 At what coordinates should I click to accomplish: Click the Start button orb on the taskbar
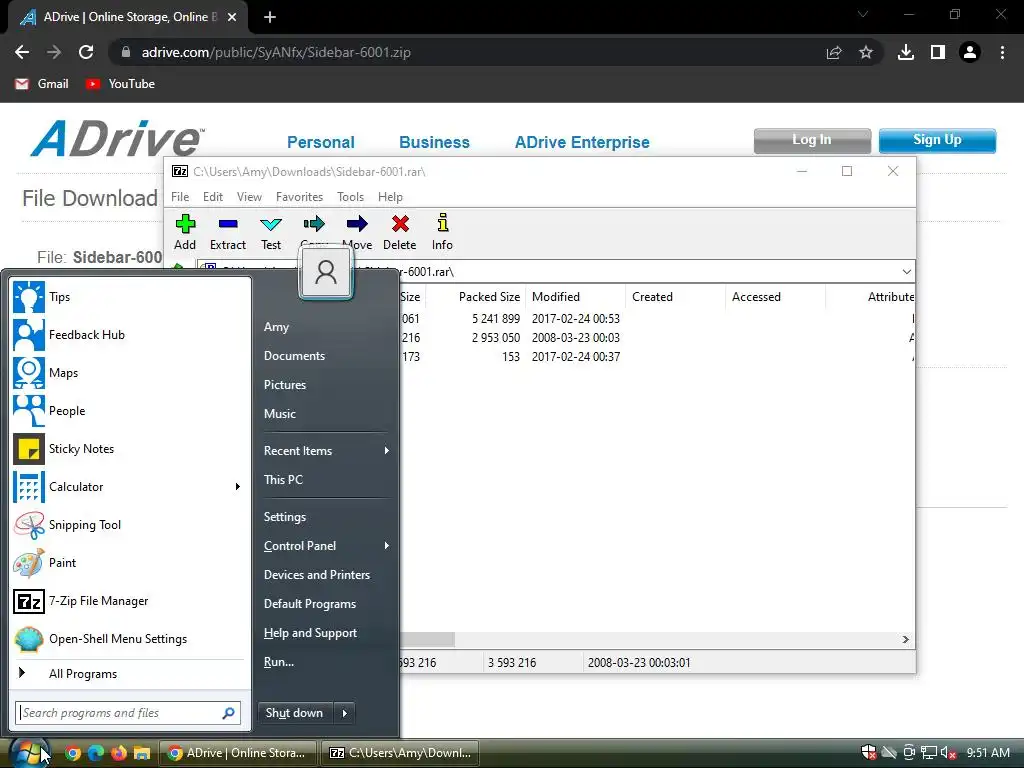point(27,753)
